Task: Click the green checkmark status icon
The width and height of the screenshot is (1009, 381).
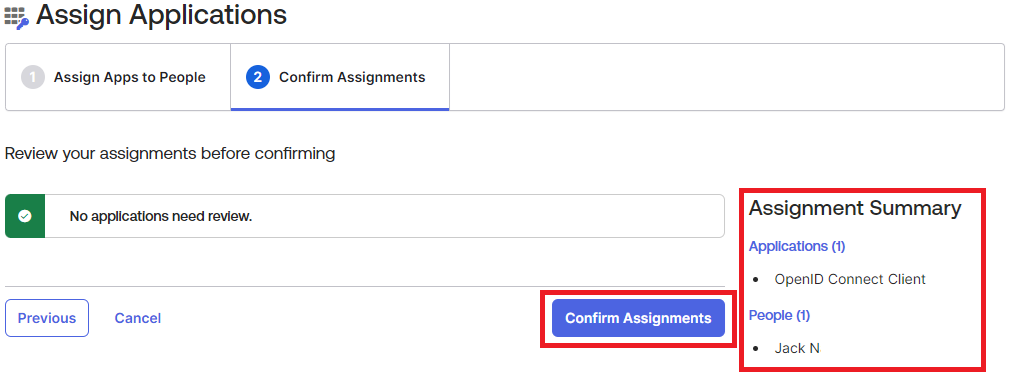Action: [x=25, y=216]
